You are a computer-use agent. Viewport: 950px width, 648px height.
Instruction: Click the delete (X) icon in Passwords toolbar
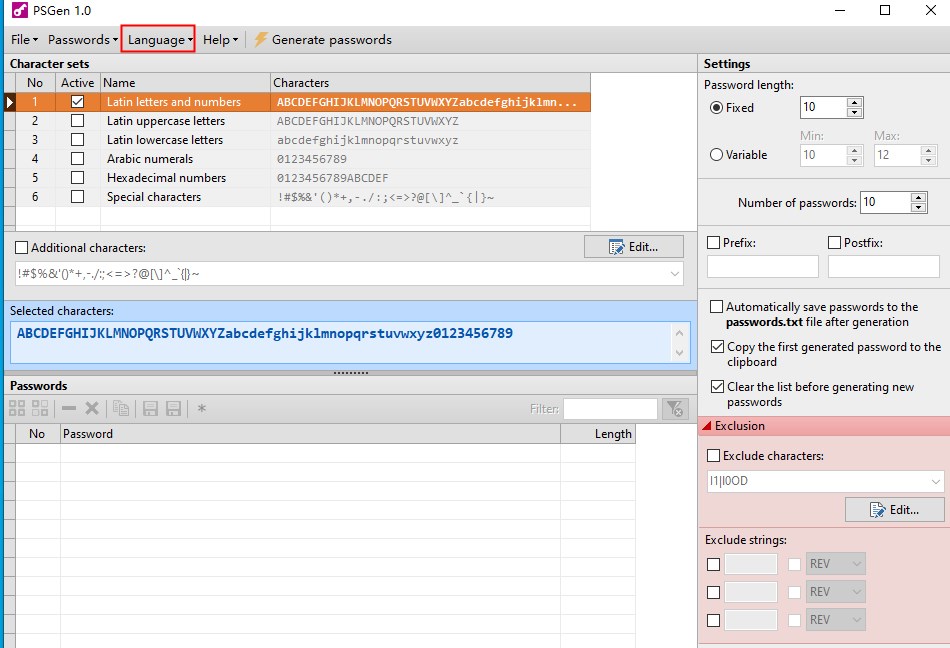point(92,408)
